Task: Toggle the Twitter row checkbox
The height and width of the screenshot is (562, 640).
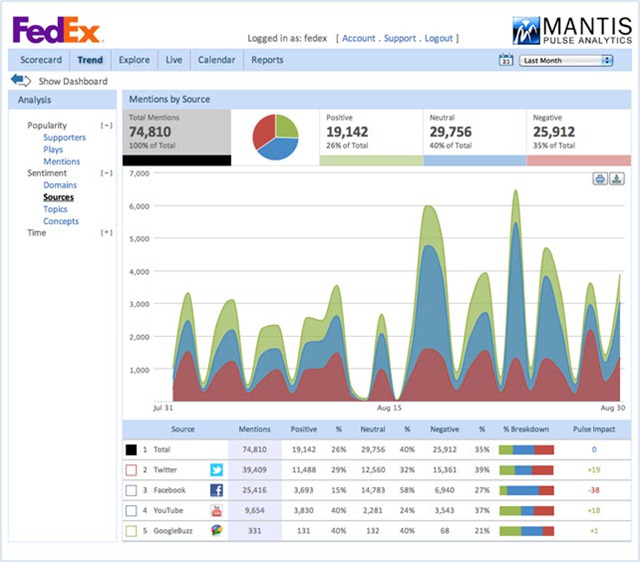Action: click(x=131, y=470)
